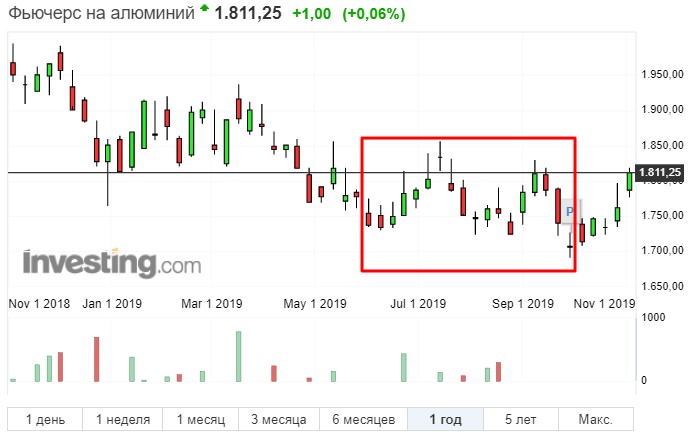Click the active 1 год tab
The image size is (693, 440).
click(446, 419)
